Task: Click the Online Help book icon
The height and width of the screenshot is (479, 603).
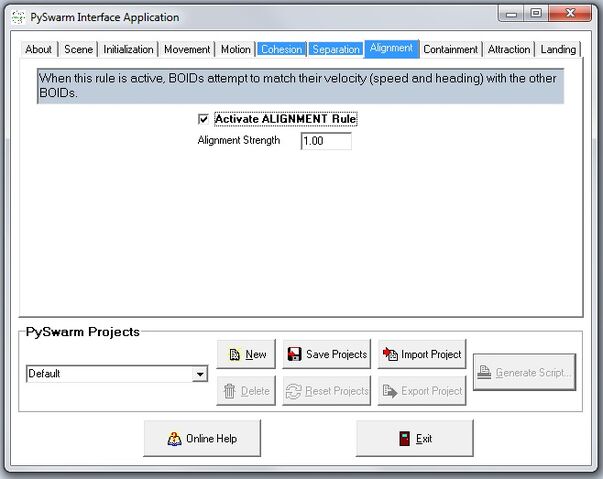Action: 175,439
